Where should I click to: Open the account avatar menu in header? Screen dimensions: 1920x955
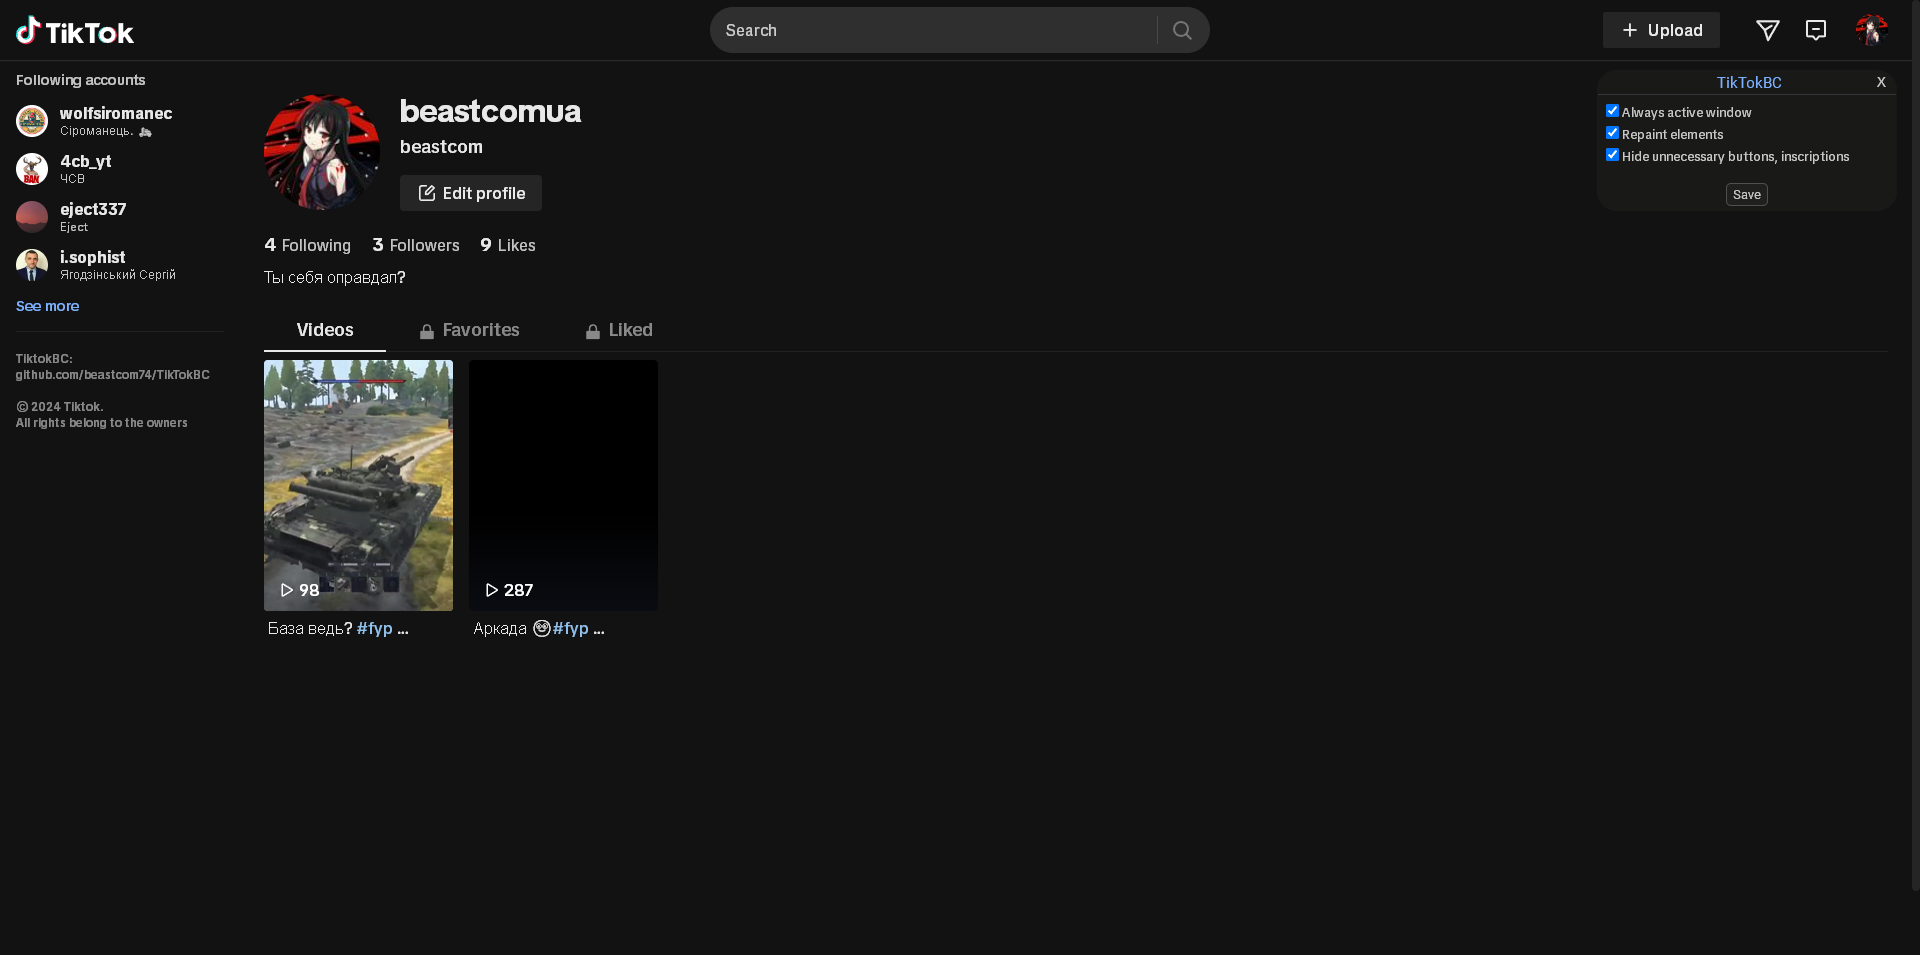tap(1871, 30)
